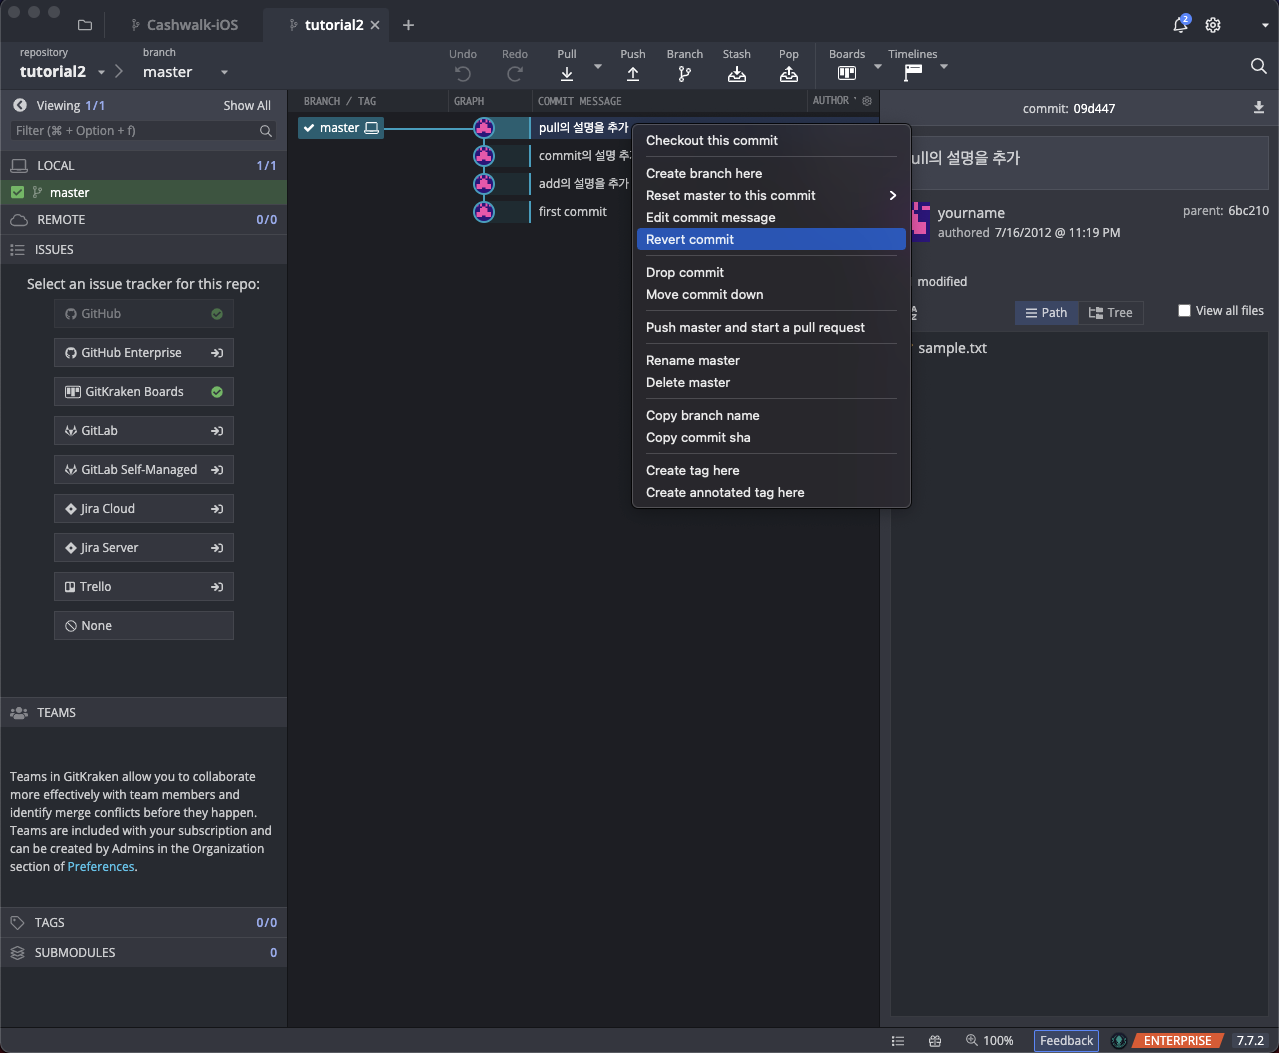Uncheck the master branch checkbox
Image resolution: width=1279 pixels, height=1053 pixels.
pyautogui.click(x=18, y=192)
